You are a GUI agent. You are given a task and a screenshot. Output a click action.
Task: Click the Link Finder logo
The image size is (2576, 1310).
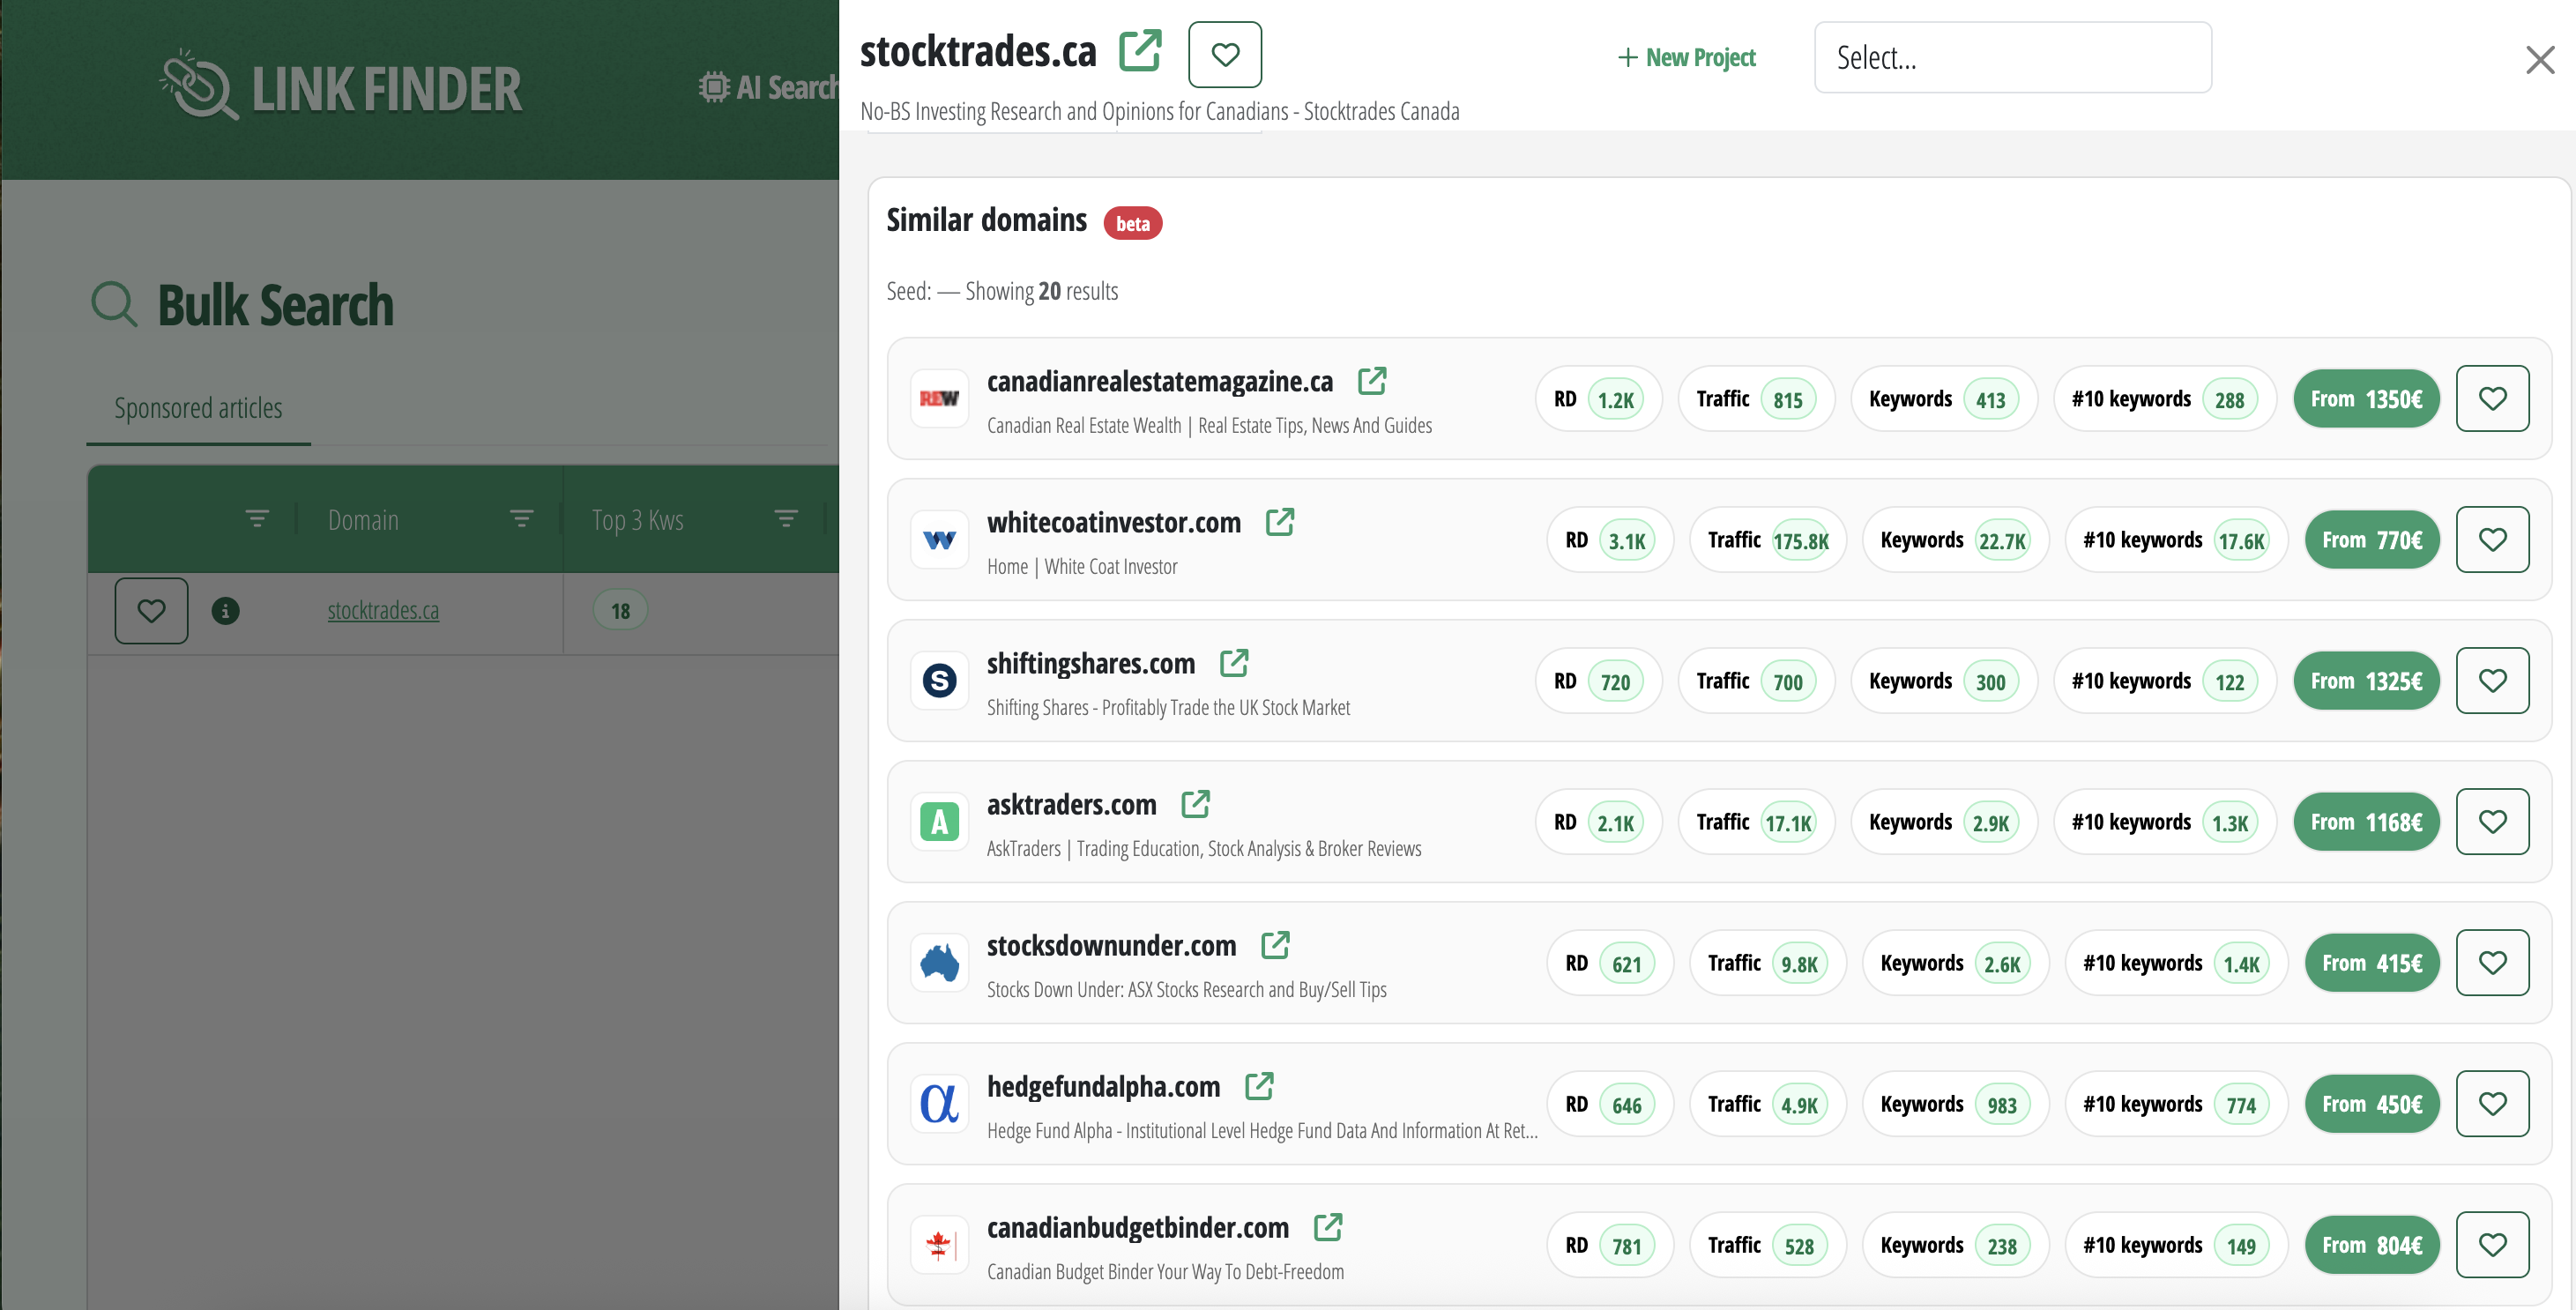click(x=340, y=87)
